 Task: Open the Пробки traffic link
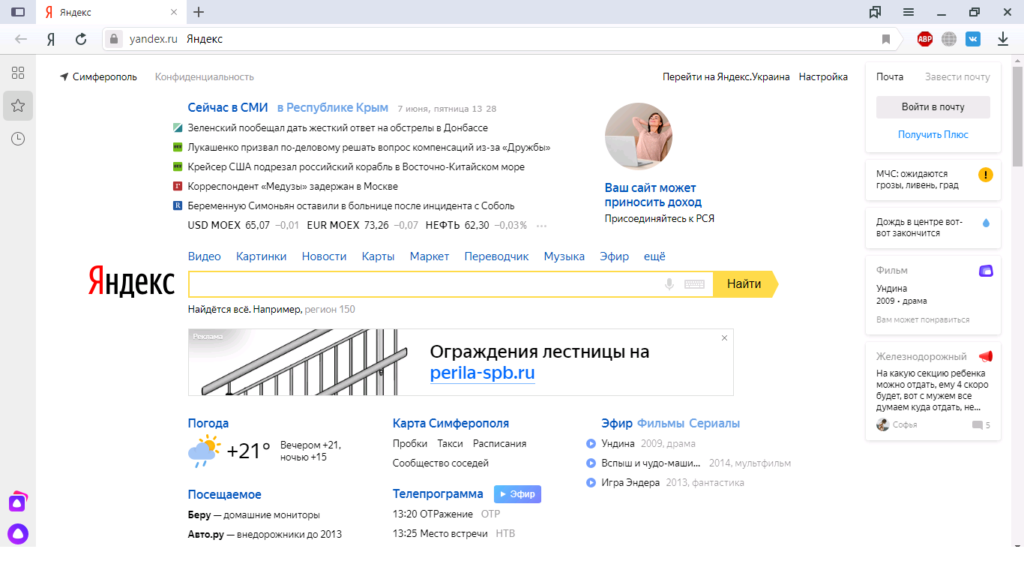pos(409,443)
